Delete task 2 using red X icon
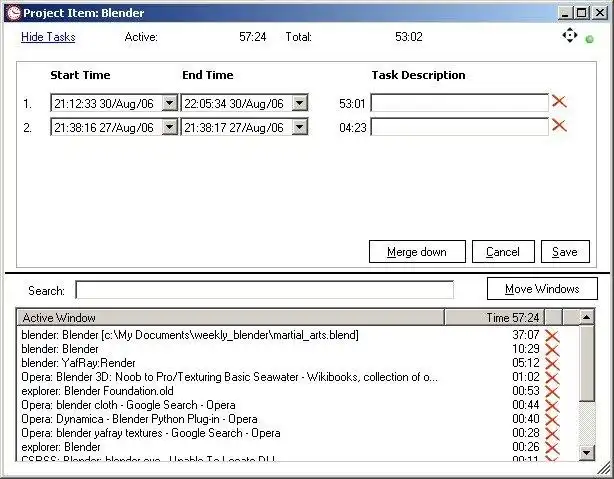Image resolution: width=614 pixels, height=479 pixels. click(559, 126)
